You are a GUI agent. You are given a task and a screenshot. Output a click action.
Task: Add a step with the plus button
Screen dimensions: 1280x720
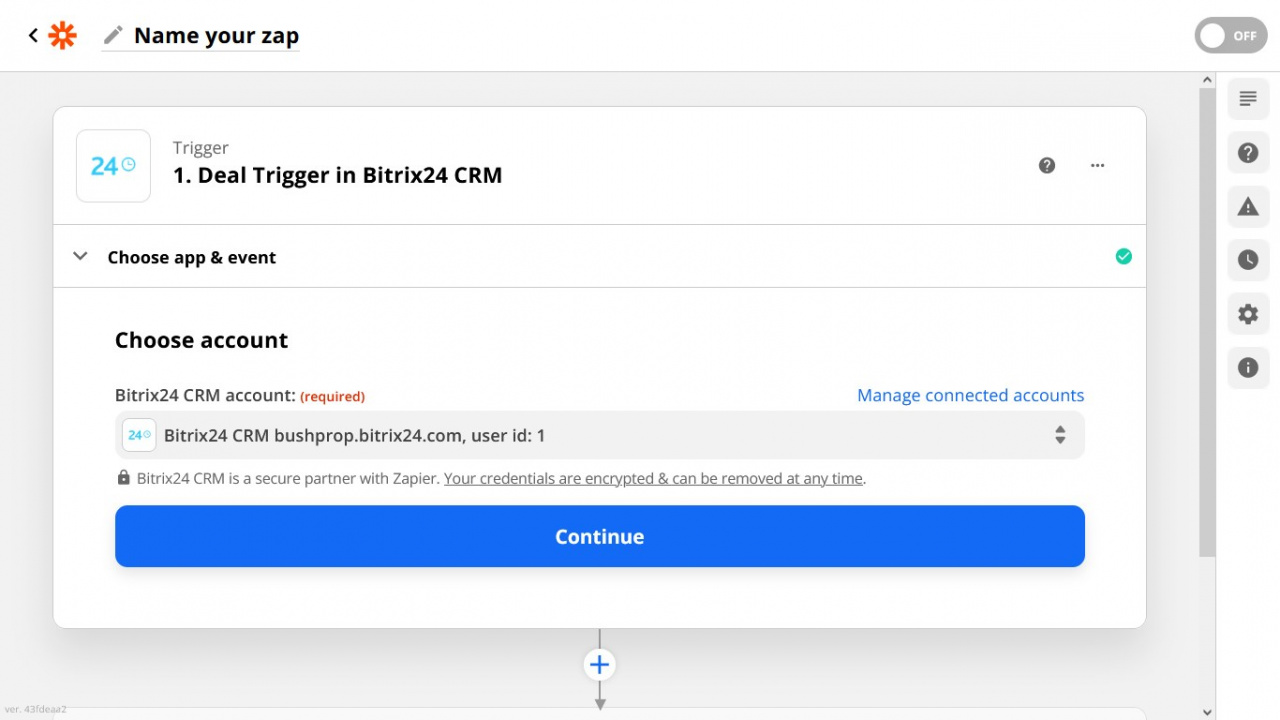click(599, 665)
